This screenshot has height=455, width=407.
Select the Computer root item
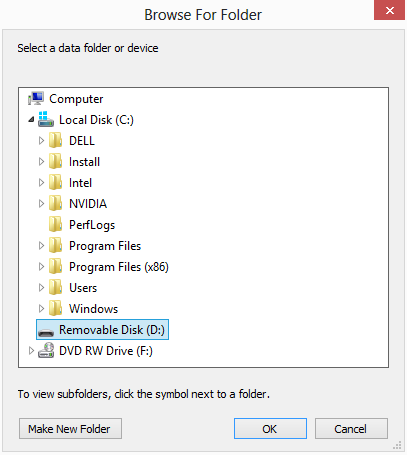tap(76, 99)
